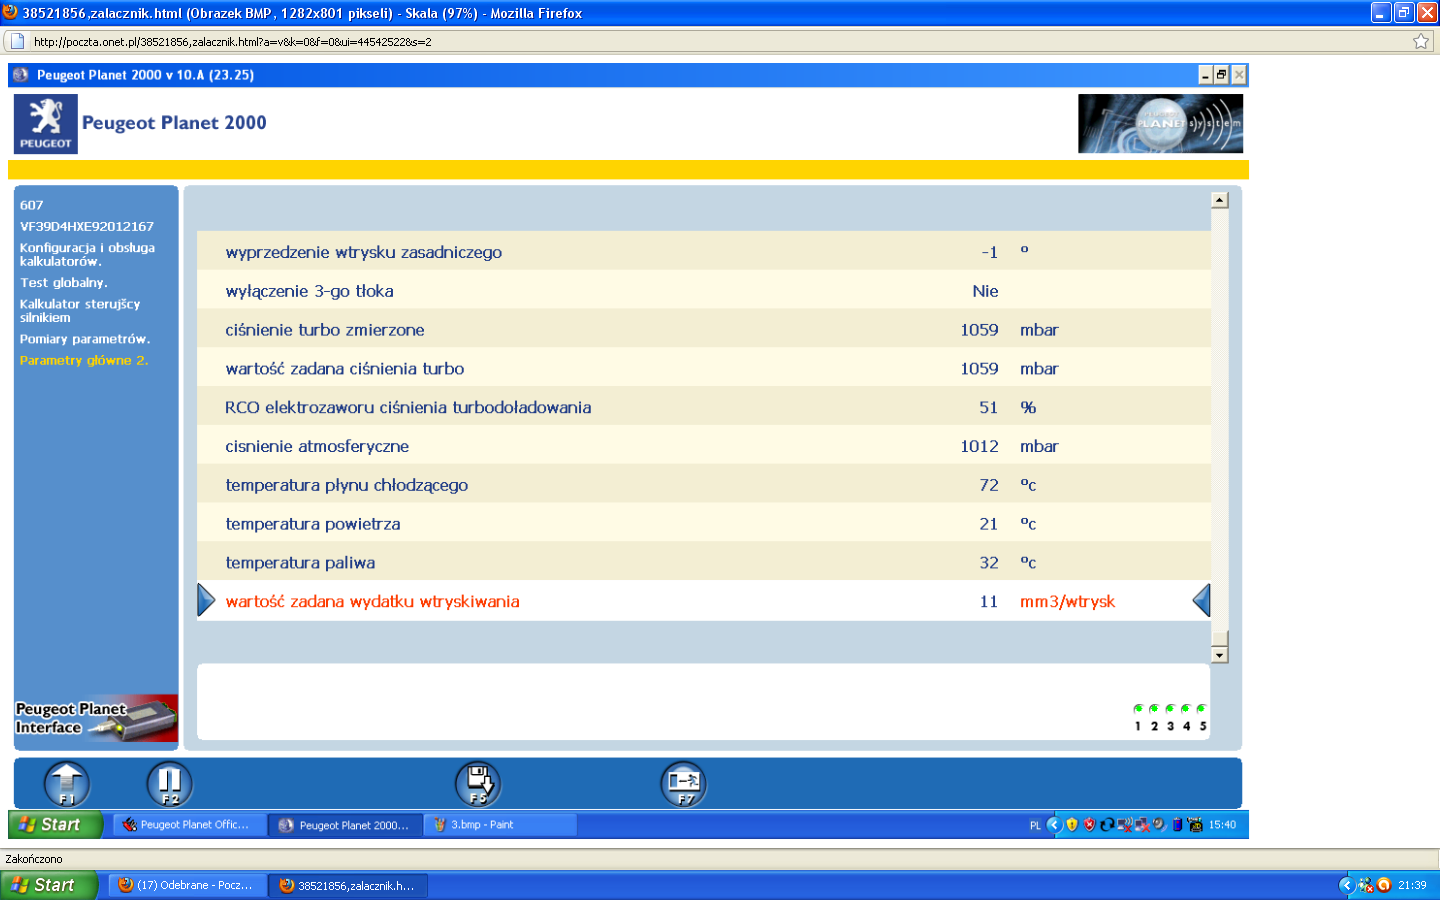Select row 'temperatura płynu chłodzącego'

click(704, 485)
